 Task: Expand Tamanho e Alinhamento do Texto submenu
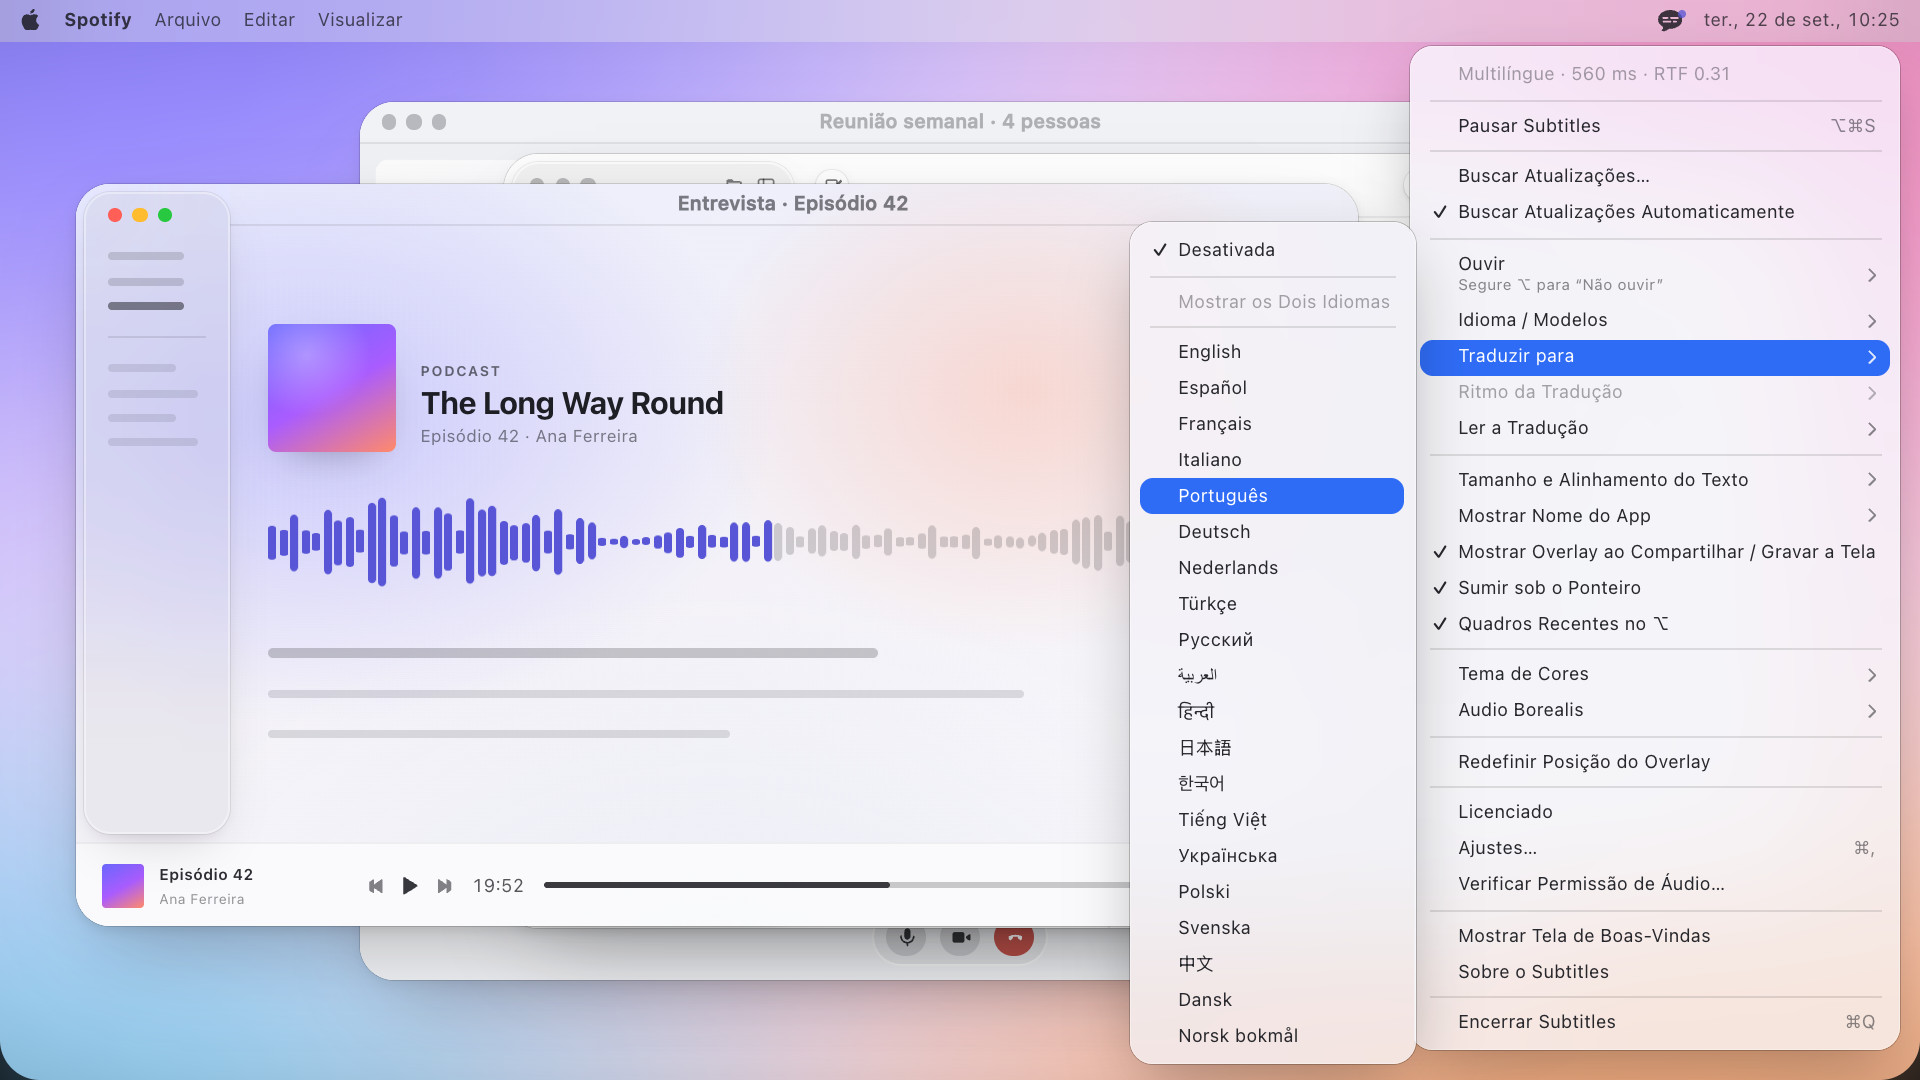(x=1655, y=480)
